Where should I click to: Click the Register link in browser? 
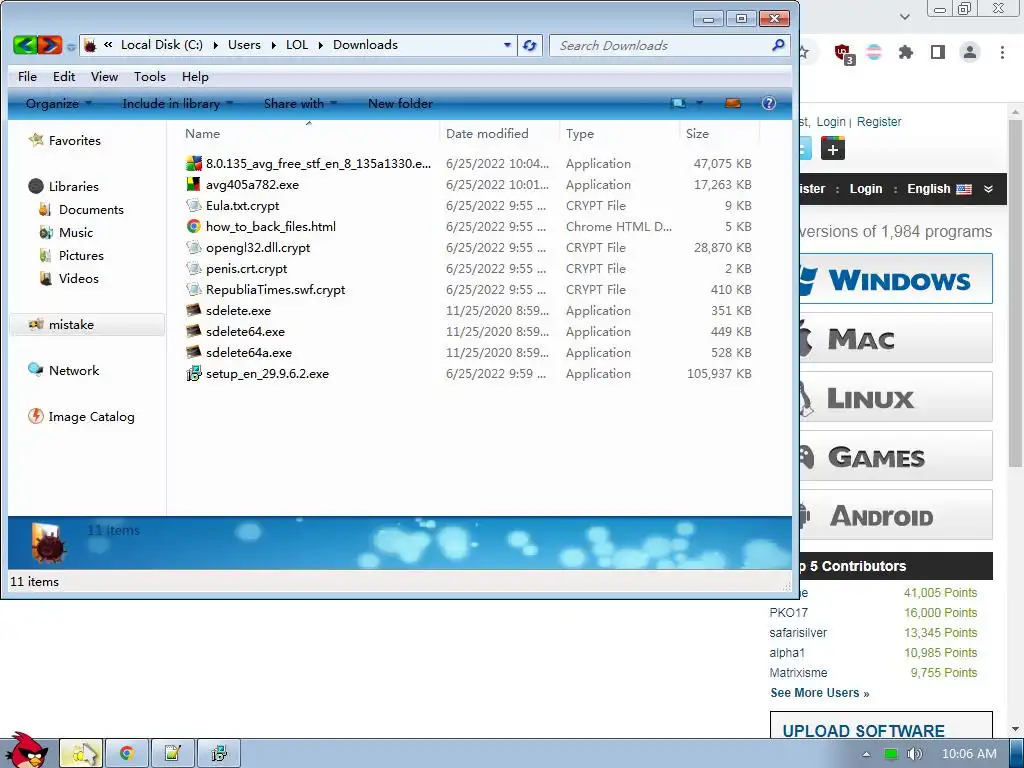click(878, 121)
